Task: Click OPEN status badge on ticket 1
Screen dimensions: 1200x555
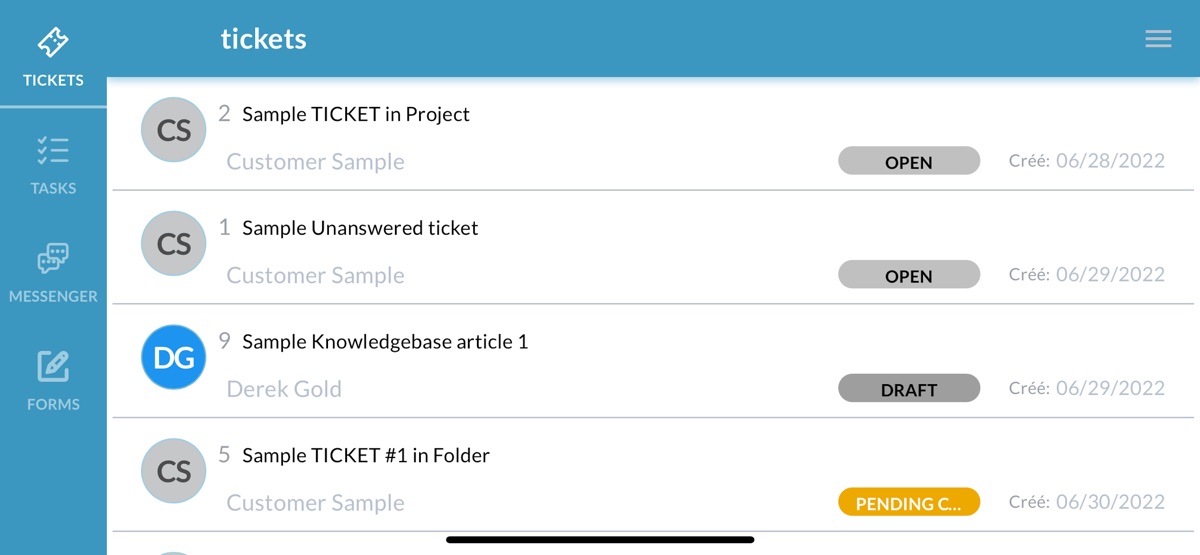Action: [908, 276]
